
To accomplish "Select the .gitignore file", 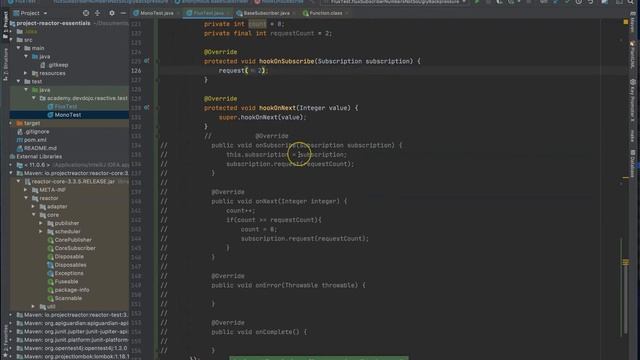I will [x=37, y=132].
